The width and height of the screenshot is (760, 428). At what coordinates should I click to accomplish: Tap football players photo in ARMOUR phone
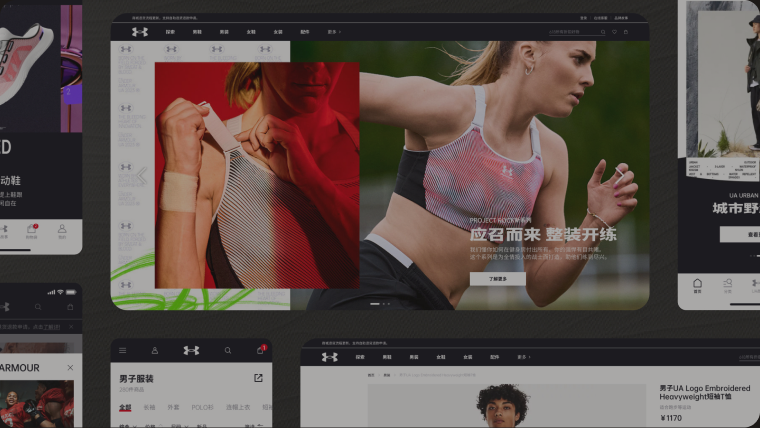tap(37, 404)
